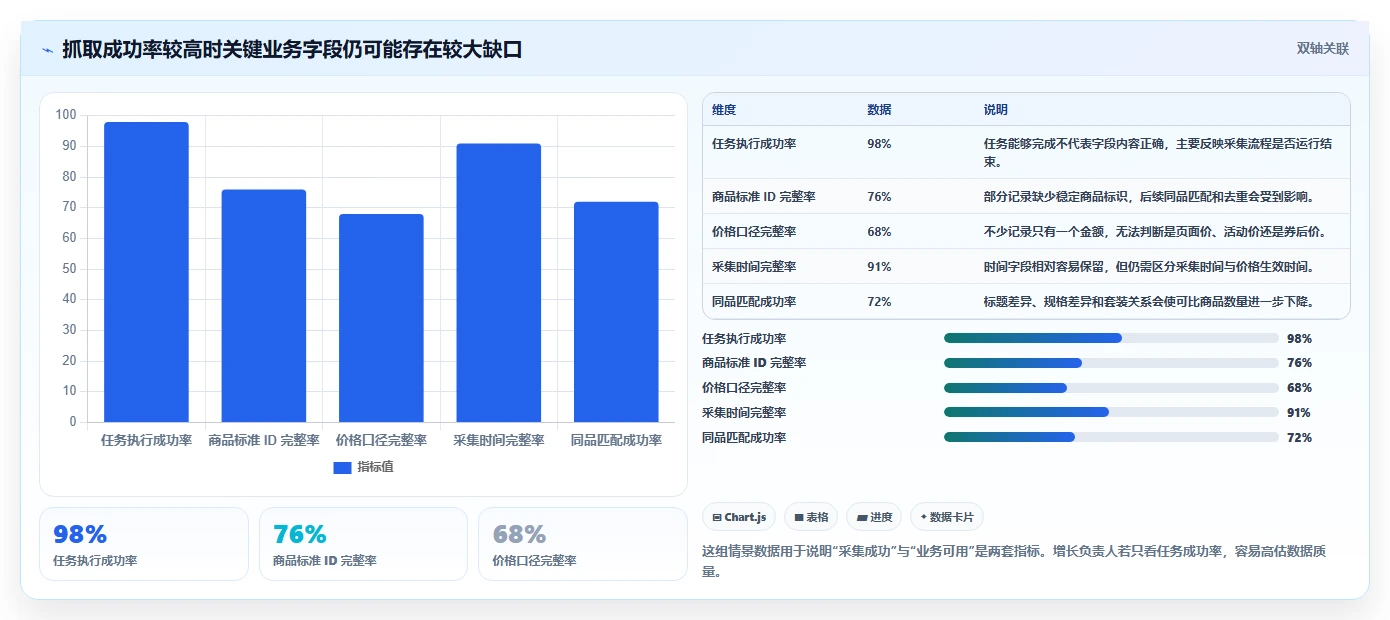Click x-axis label 任务执行成功率
This screenshot has width=1390, height=620.
(x=146, y=440)
